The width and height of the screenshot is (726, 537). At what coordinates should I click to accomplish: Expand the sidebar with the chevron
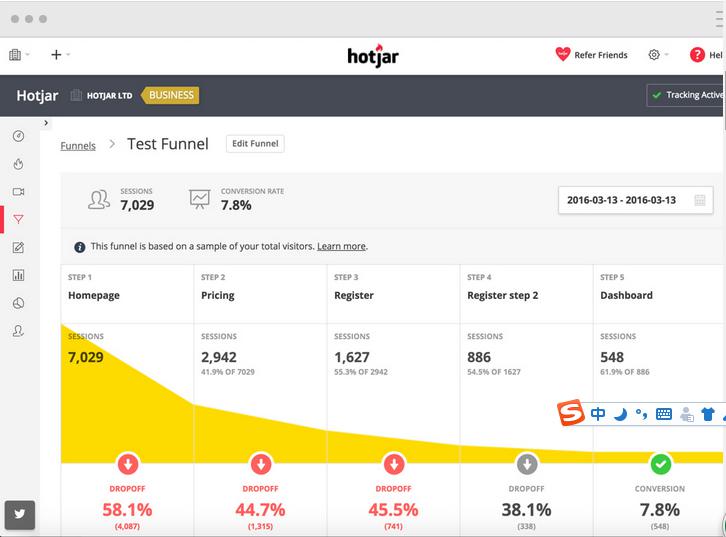46,123
